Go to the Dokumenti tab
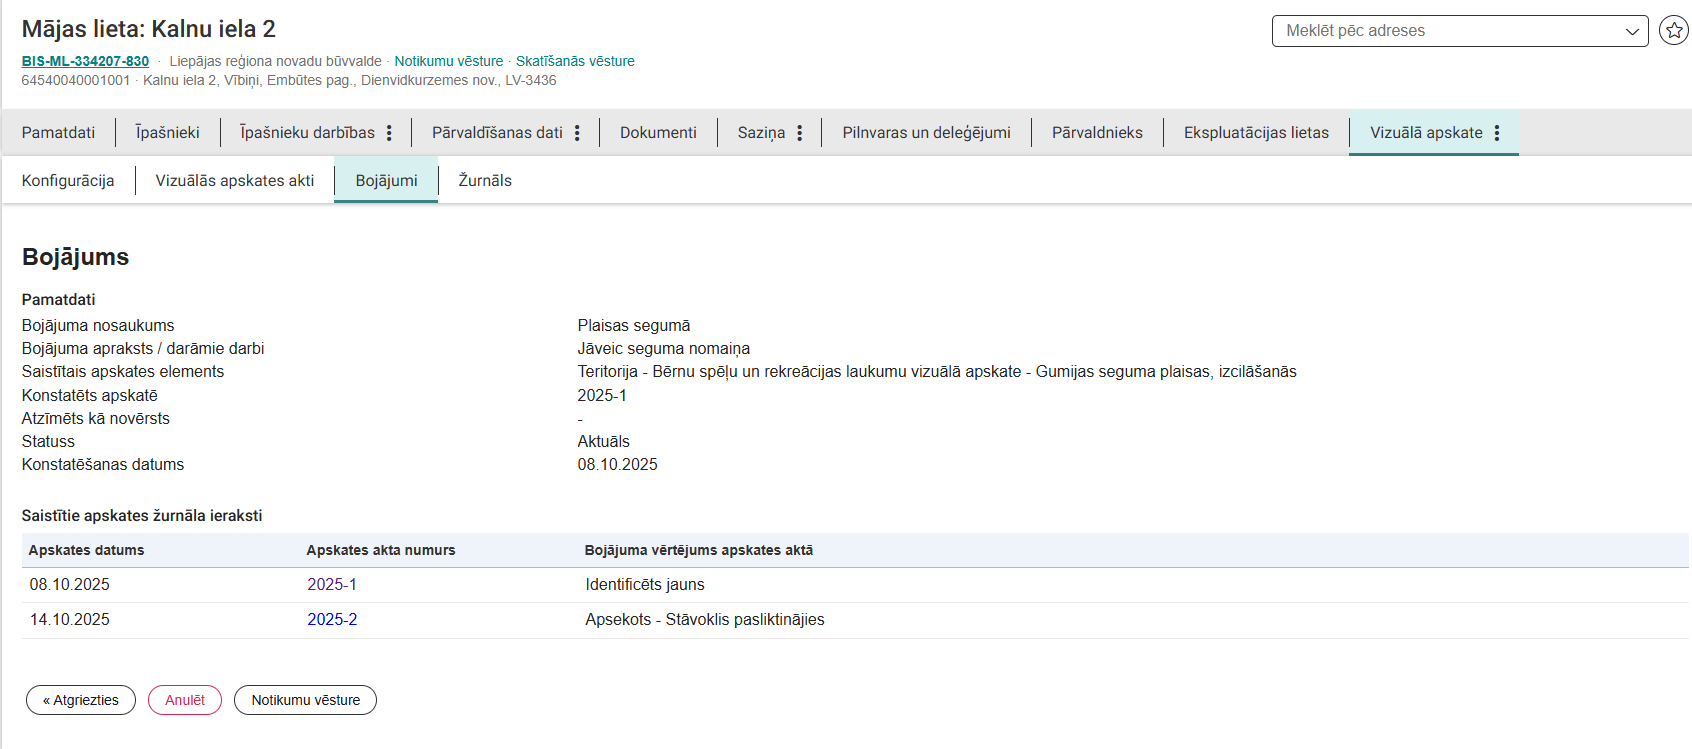This screenshot has height=749, width=1692. 658,133
